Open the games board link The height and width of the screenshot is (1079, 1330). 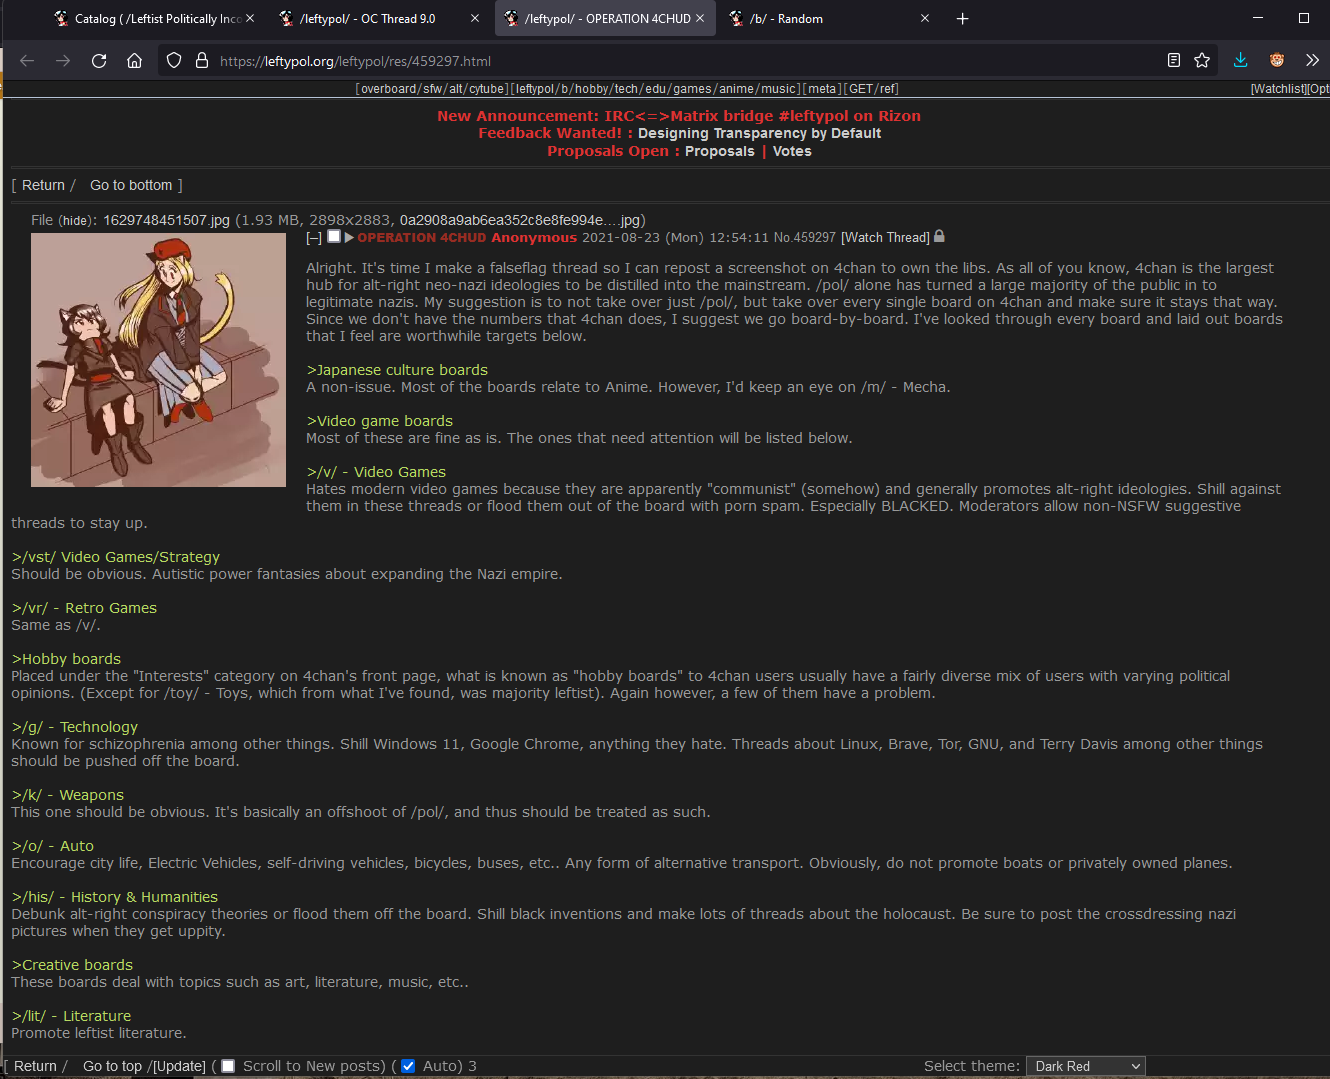click(692, 89)
